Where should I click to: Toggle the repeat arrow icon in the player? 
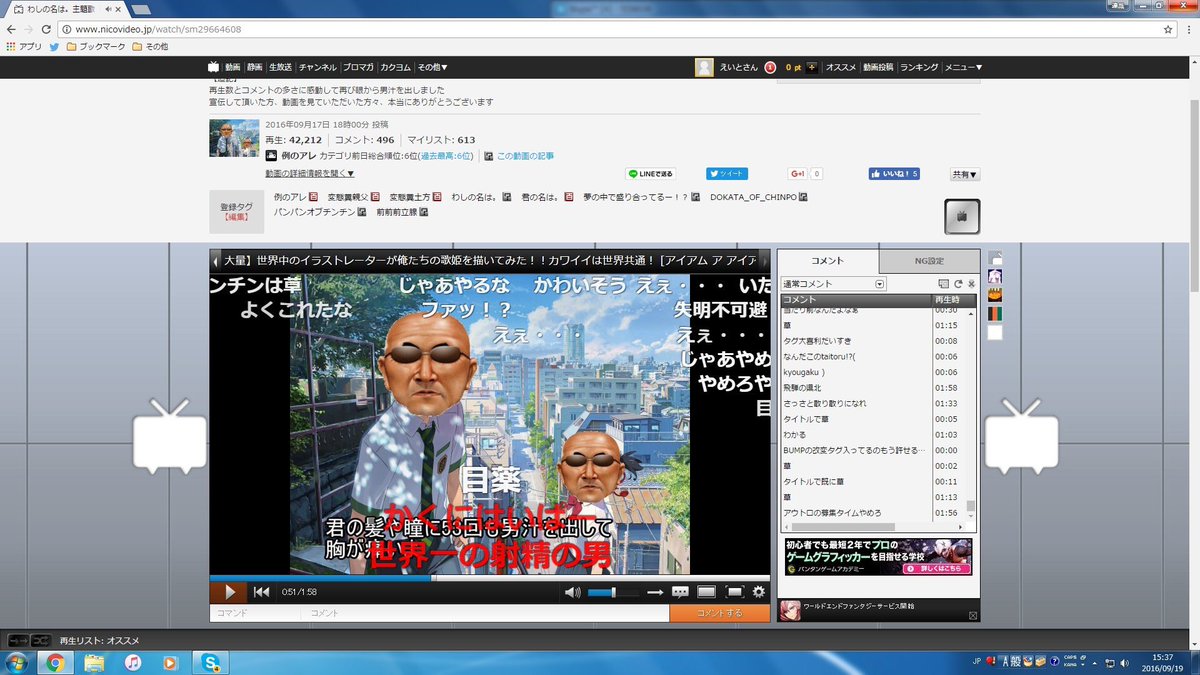pyautogui.click(x=655, y=592)
